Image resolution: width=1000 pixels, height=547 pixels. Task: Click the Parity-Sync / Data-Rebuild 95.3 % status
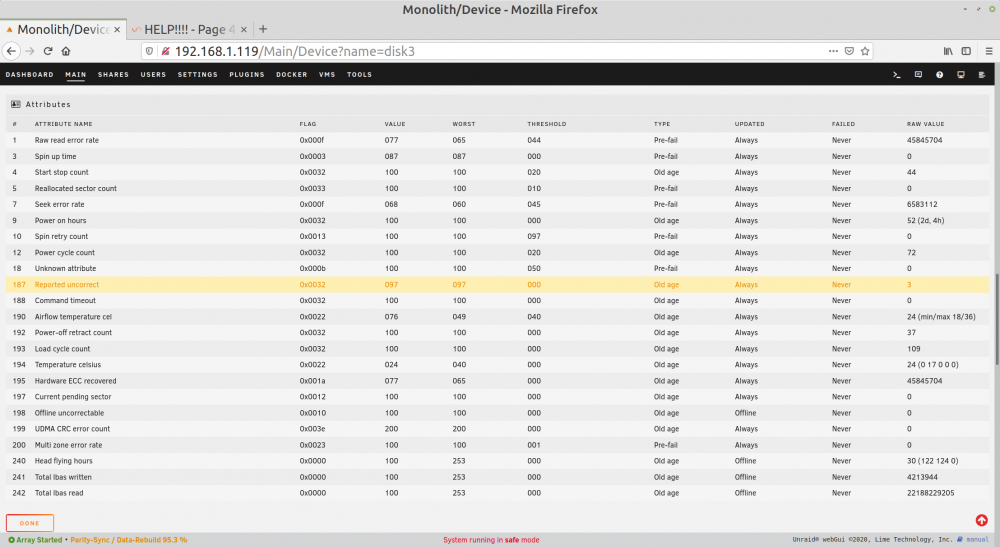128,540
